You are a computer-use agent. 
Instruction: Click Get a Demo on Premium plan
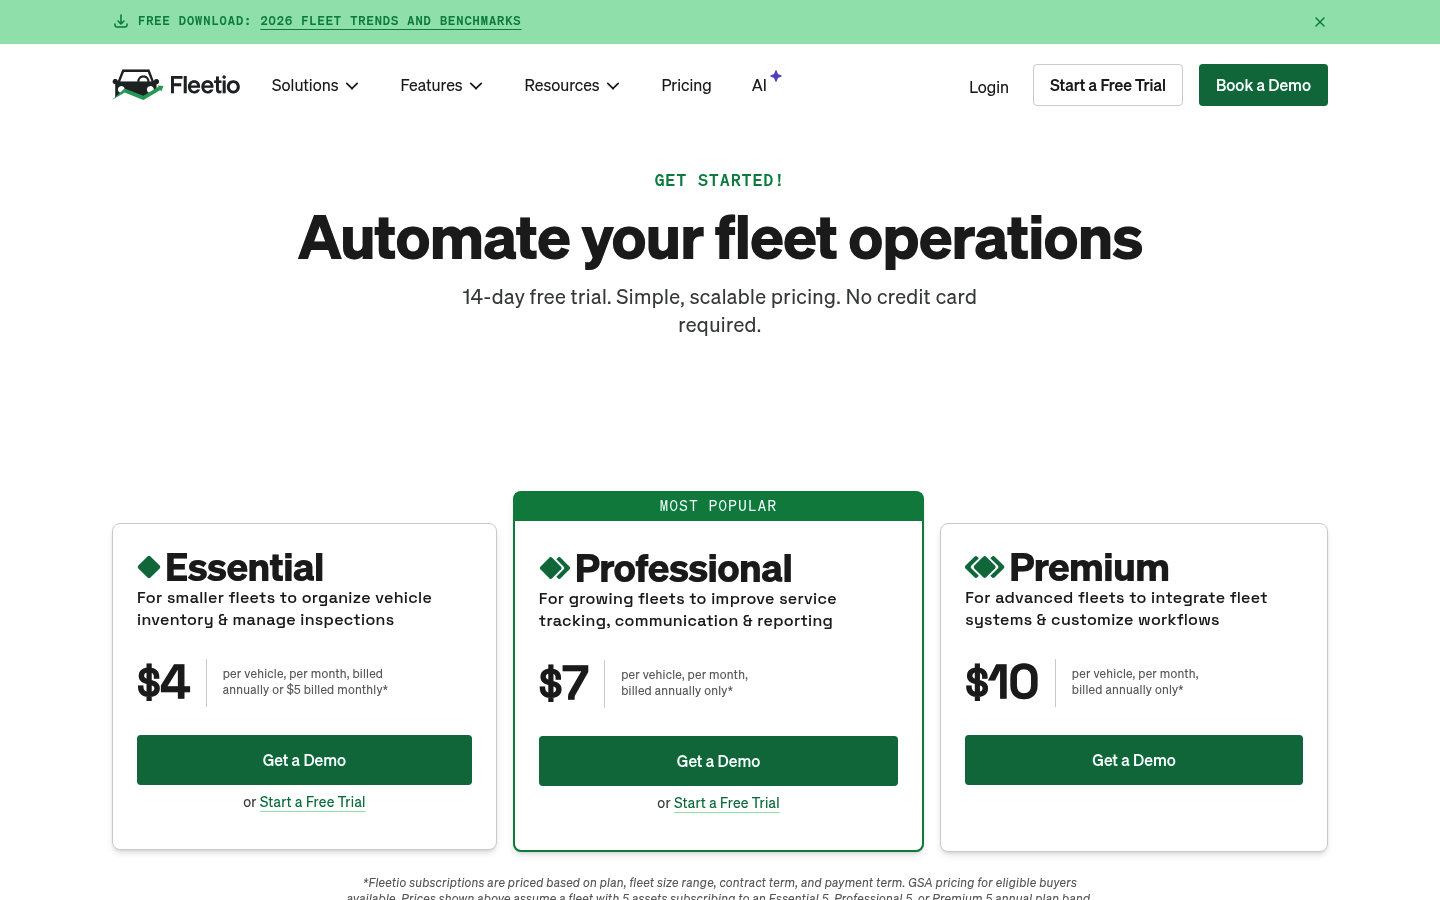click(x=1134, y=760)
